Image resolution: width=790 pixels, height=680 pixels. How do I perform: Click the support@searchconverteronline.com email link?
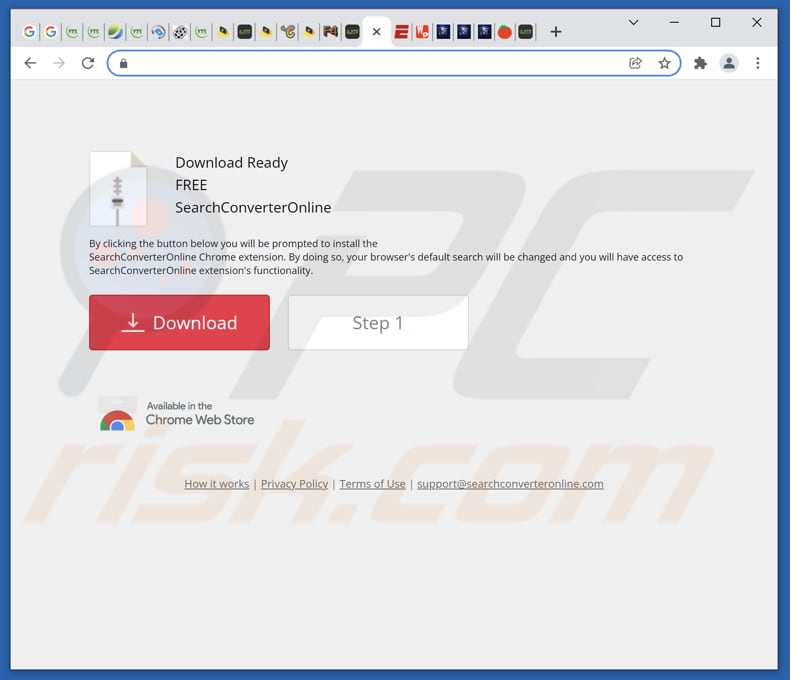510,484
